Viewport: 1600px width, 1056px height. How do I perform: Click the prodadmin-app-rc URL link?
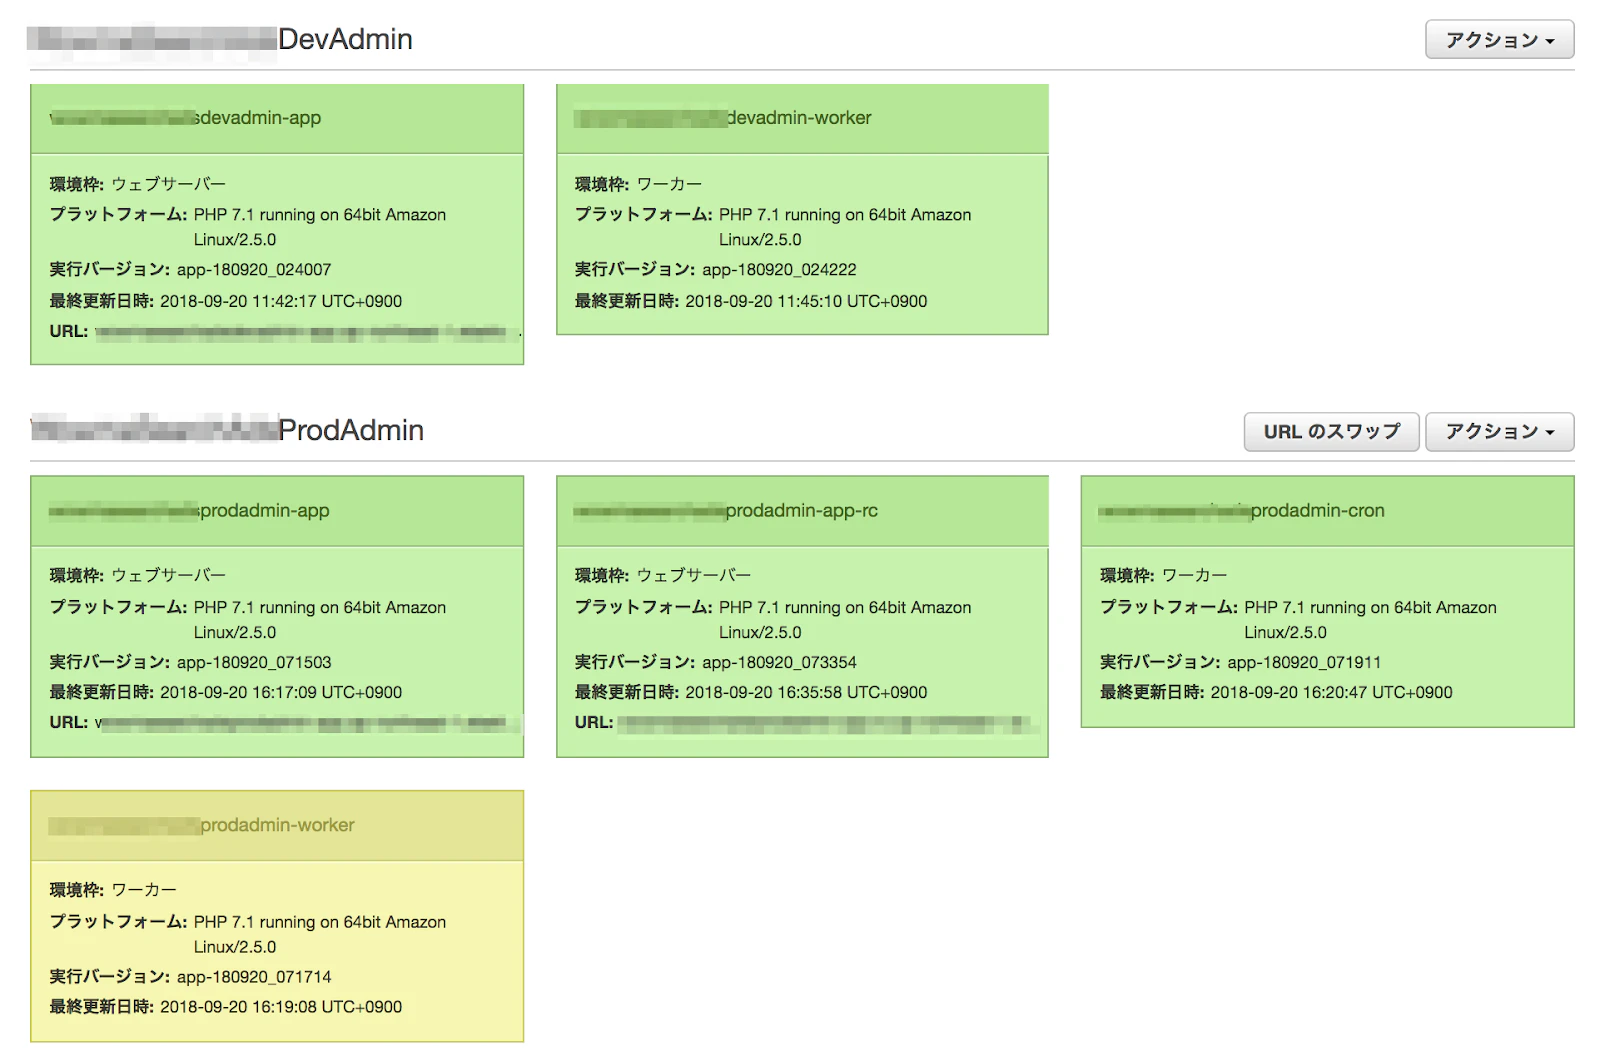[829, 723]
